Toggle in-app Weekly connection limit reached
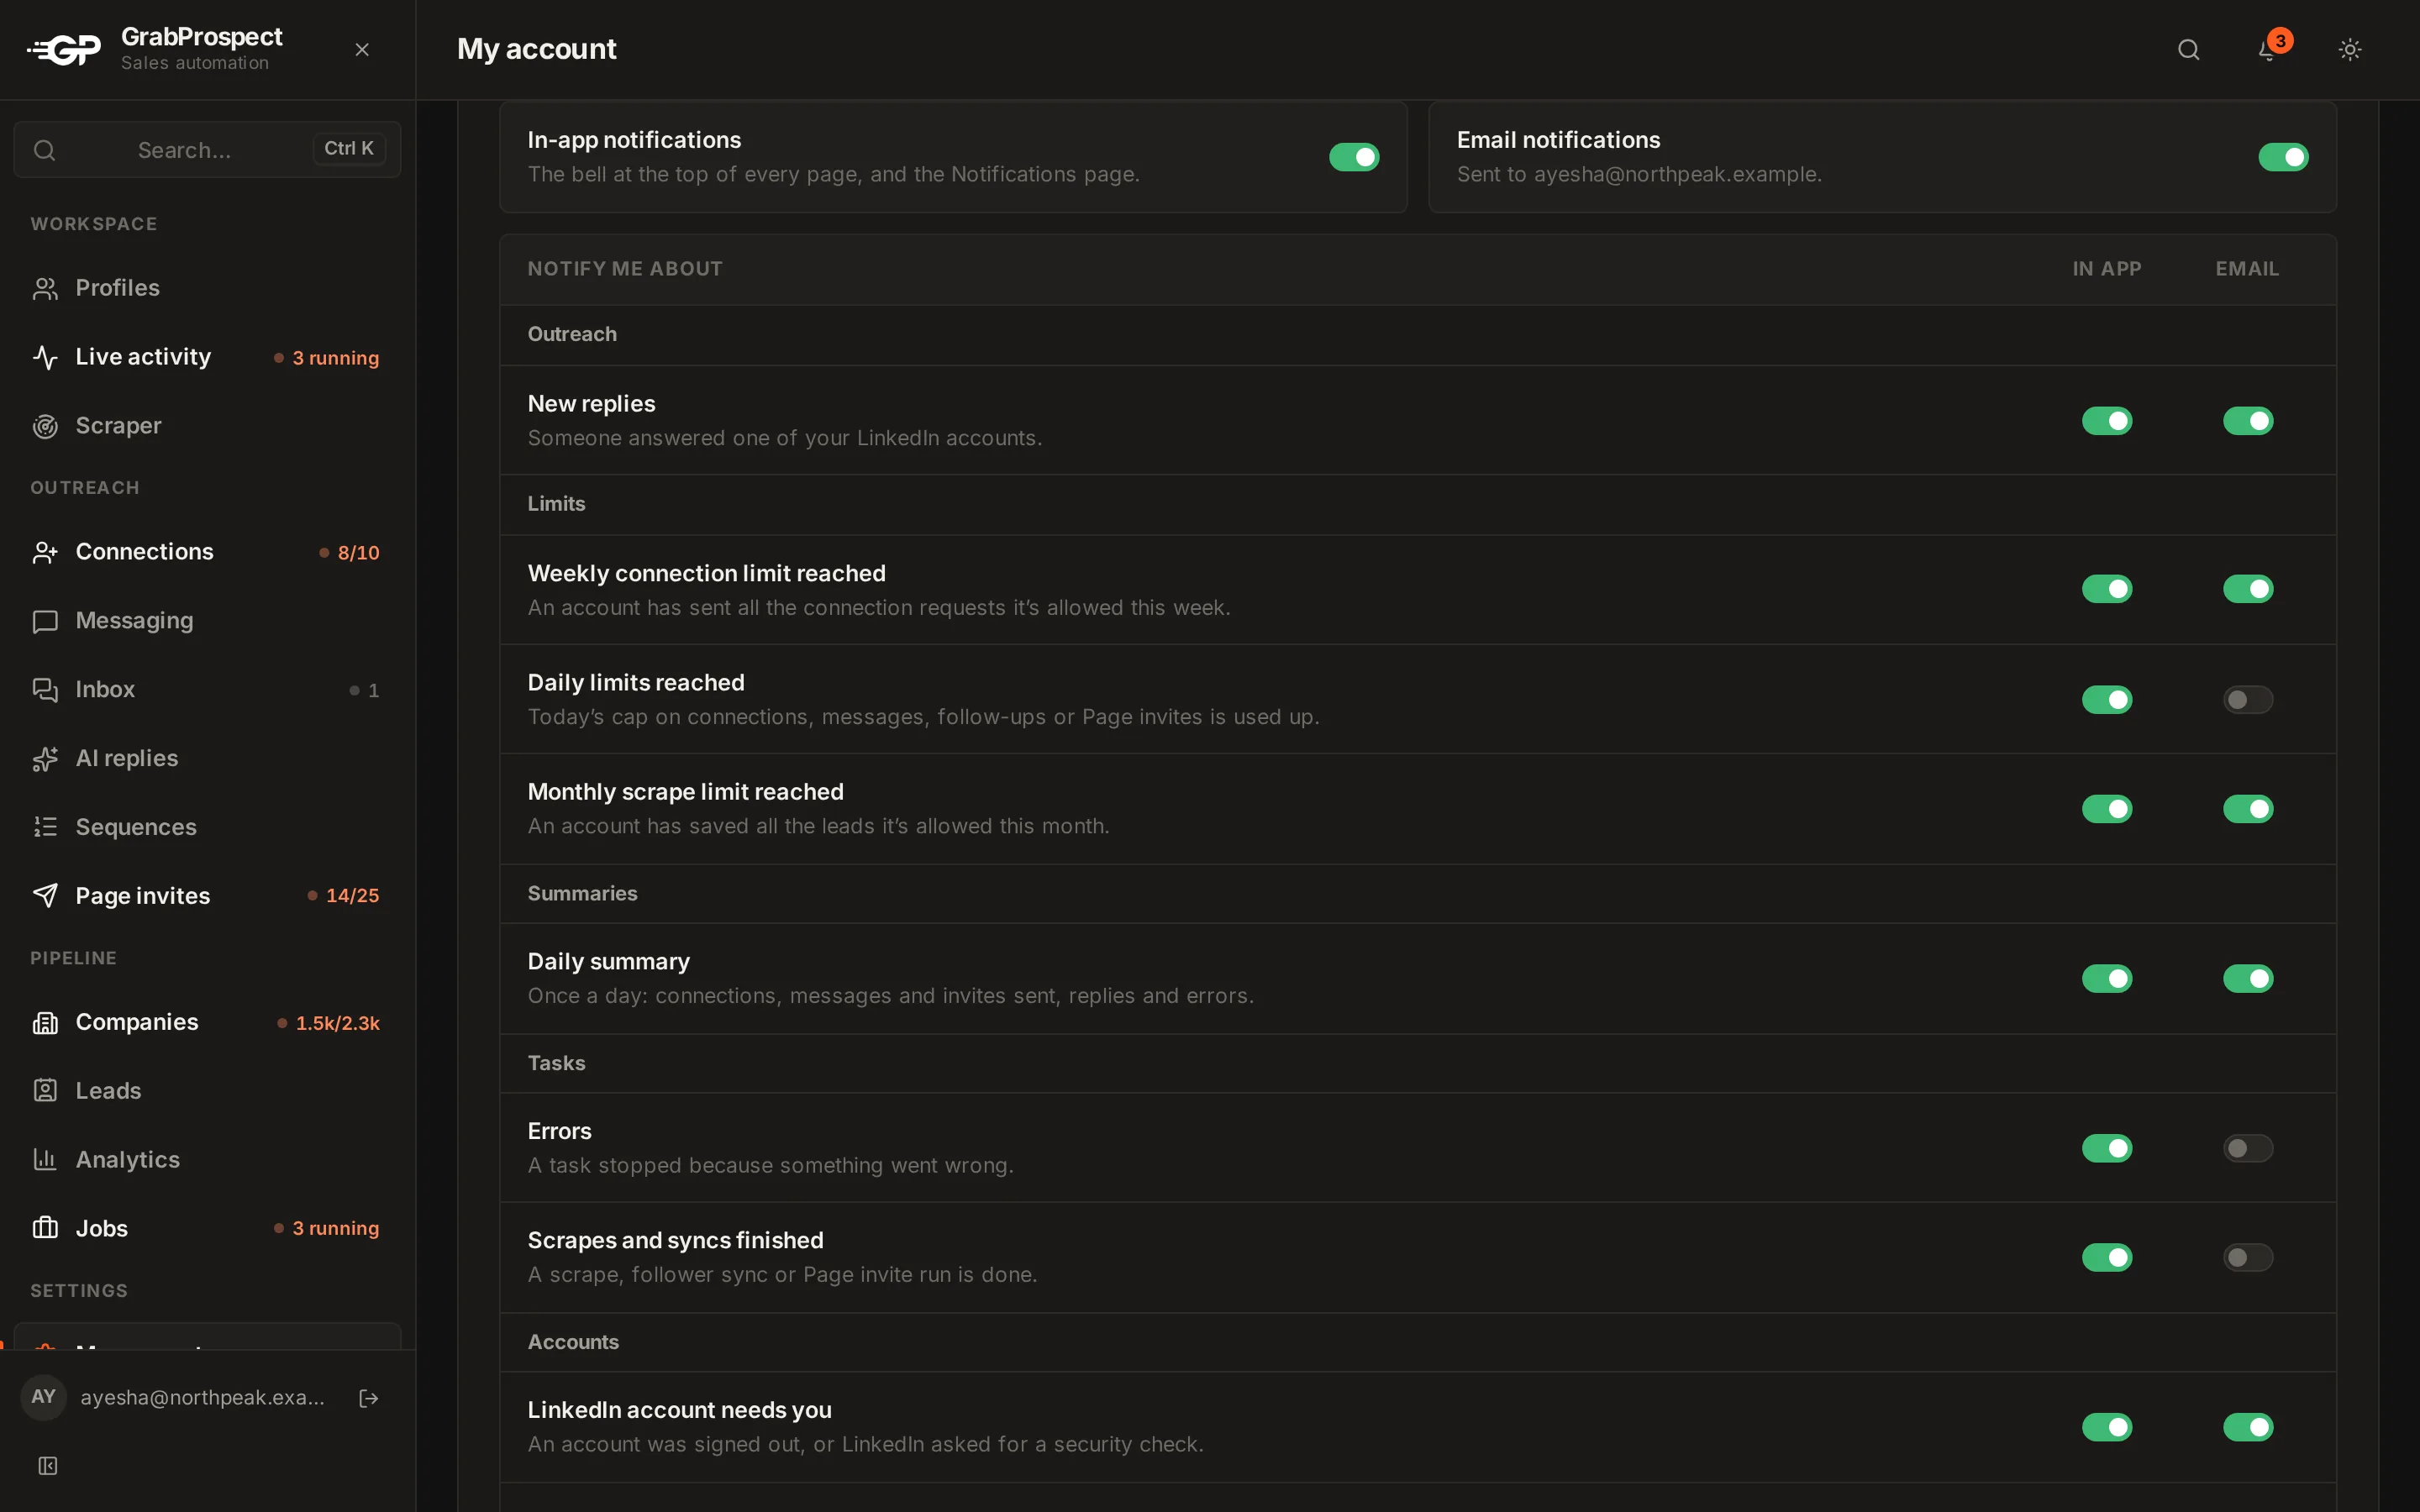The image size is (2420, 1512). coord(2107,589)
